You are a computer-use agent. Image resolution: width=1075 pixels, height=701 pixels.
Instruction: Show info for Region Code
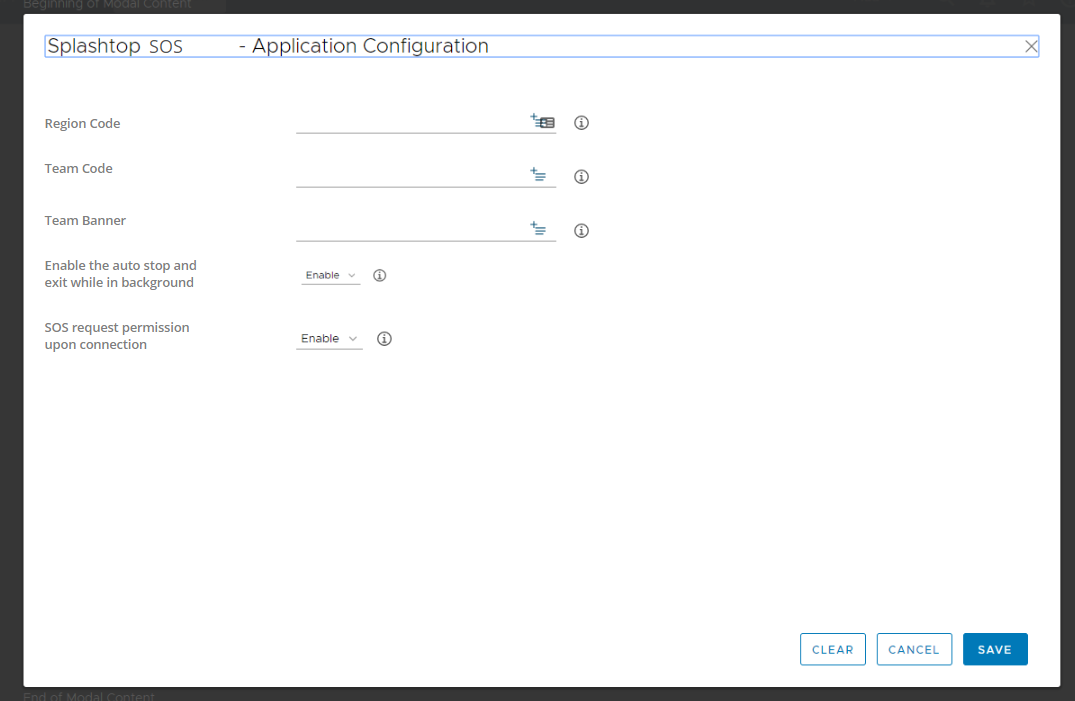pyautogui.click(x=581, y=123)
